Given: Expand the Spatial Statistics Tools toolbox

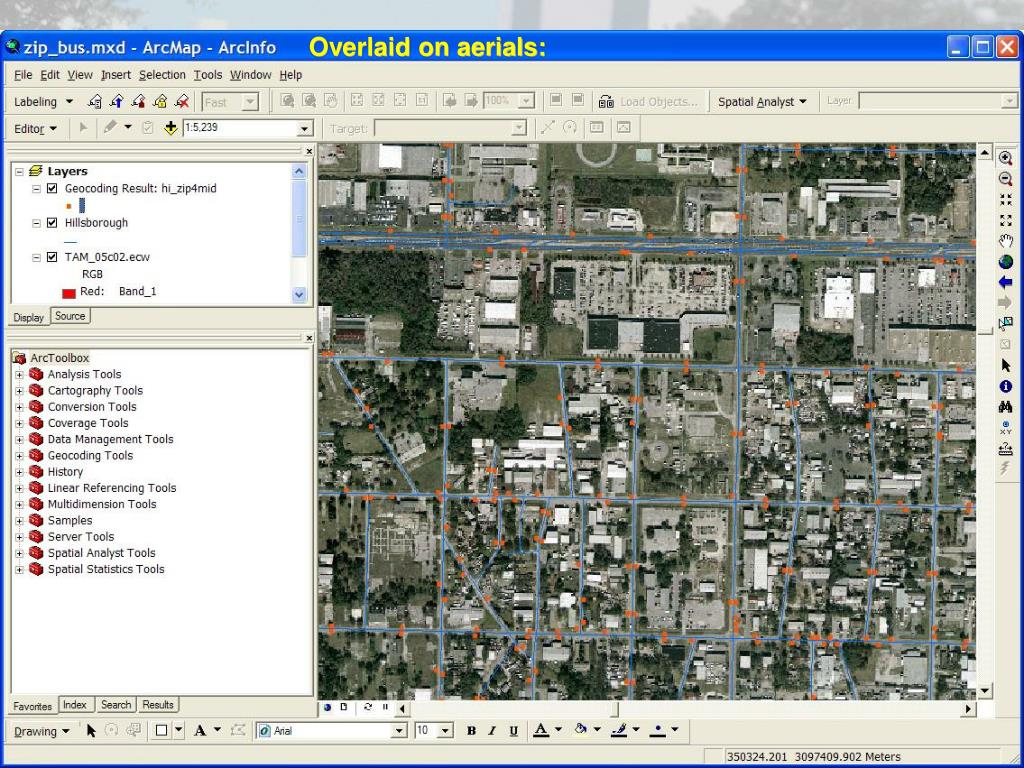Looking at the screenshot, I should pyautogui.click(x=20, y=569).
